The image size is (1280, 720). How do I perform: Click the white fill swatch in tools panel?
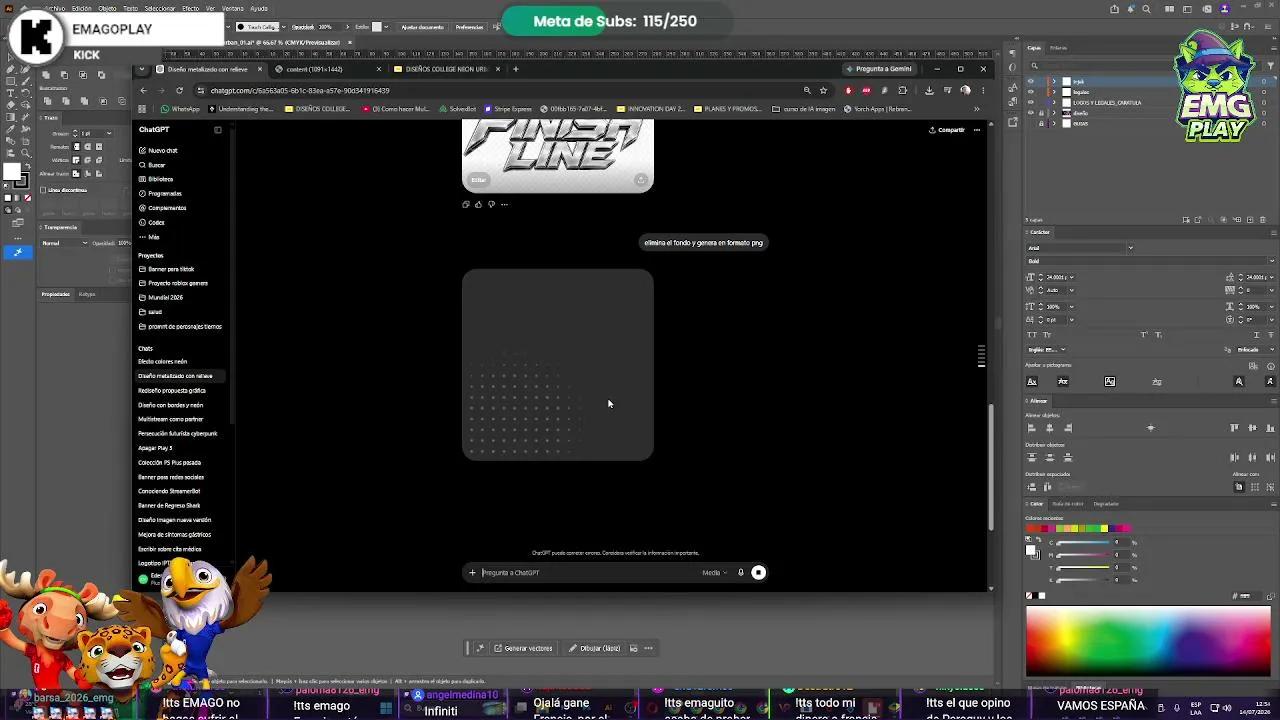[11, 173]
